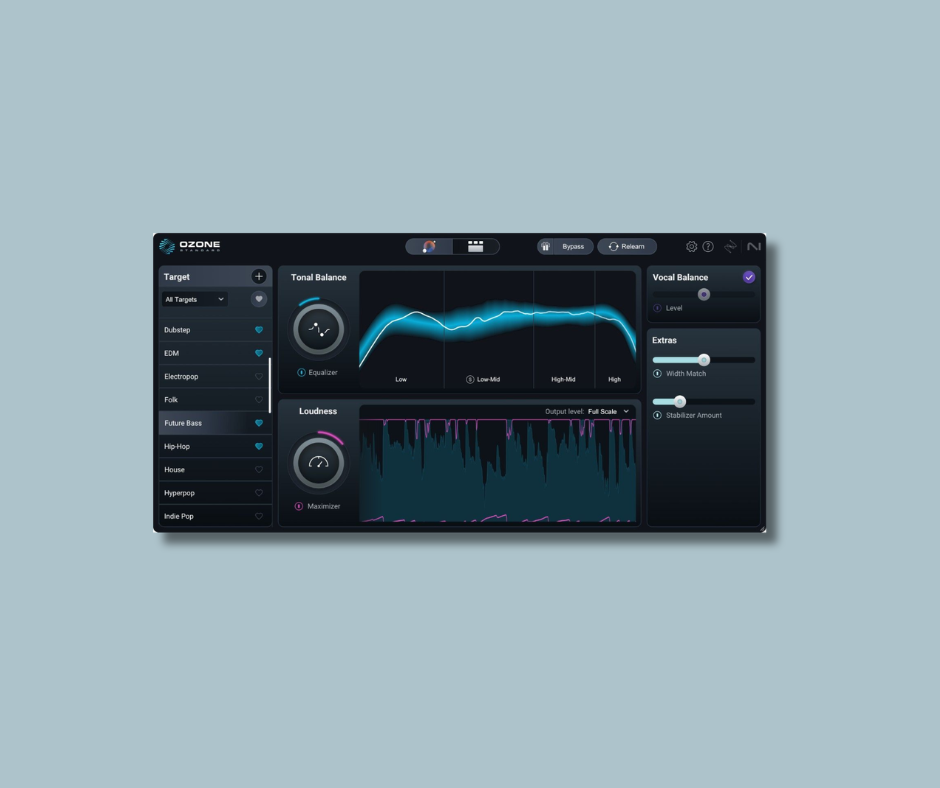
Task: Toggle the Vocal Balance checkmark
Action: tap(749, 277)
